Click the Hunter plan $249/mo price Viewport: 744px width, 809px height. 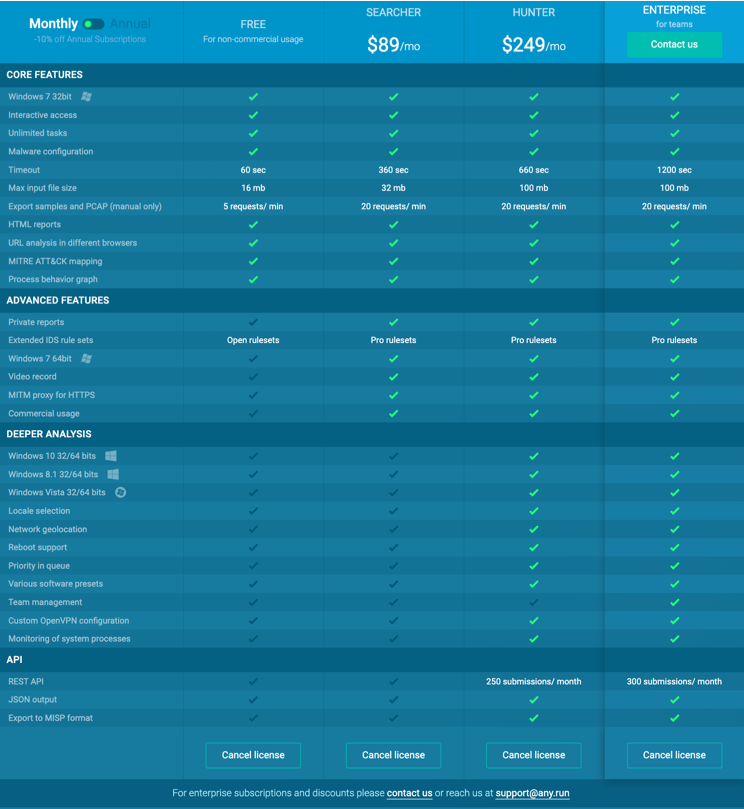[x=533, y=45]
